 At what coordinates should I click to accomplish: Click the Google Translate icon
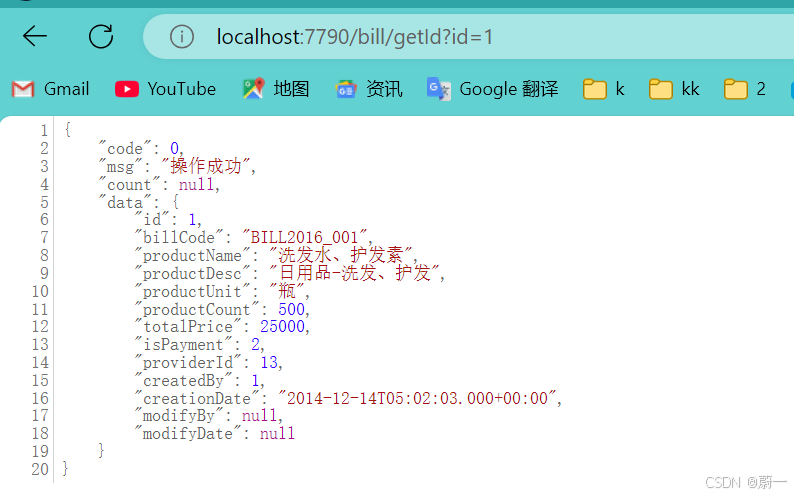tap(439, 89)
